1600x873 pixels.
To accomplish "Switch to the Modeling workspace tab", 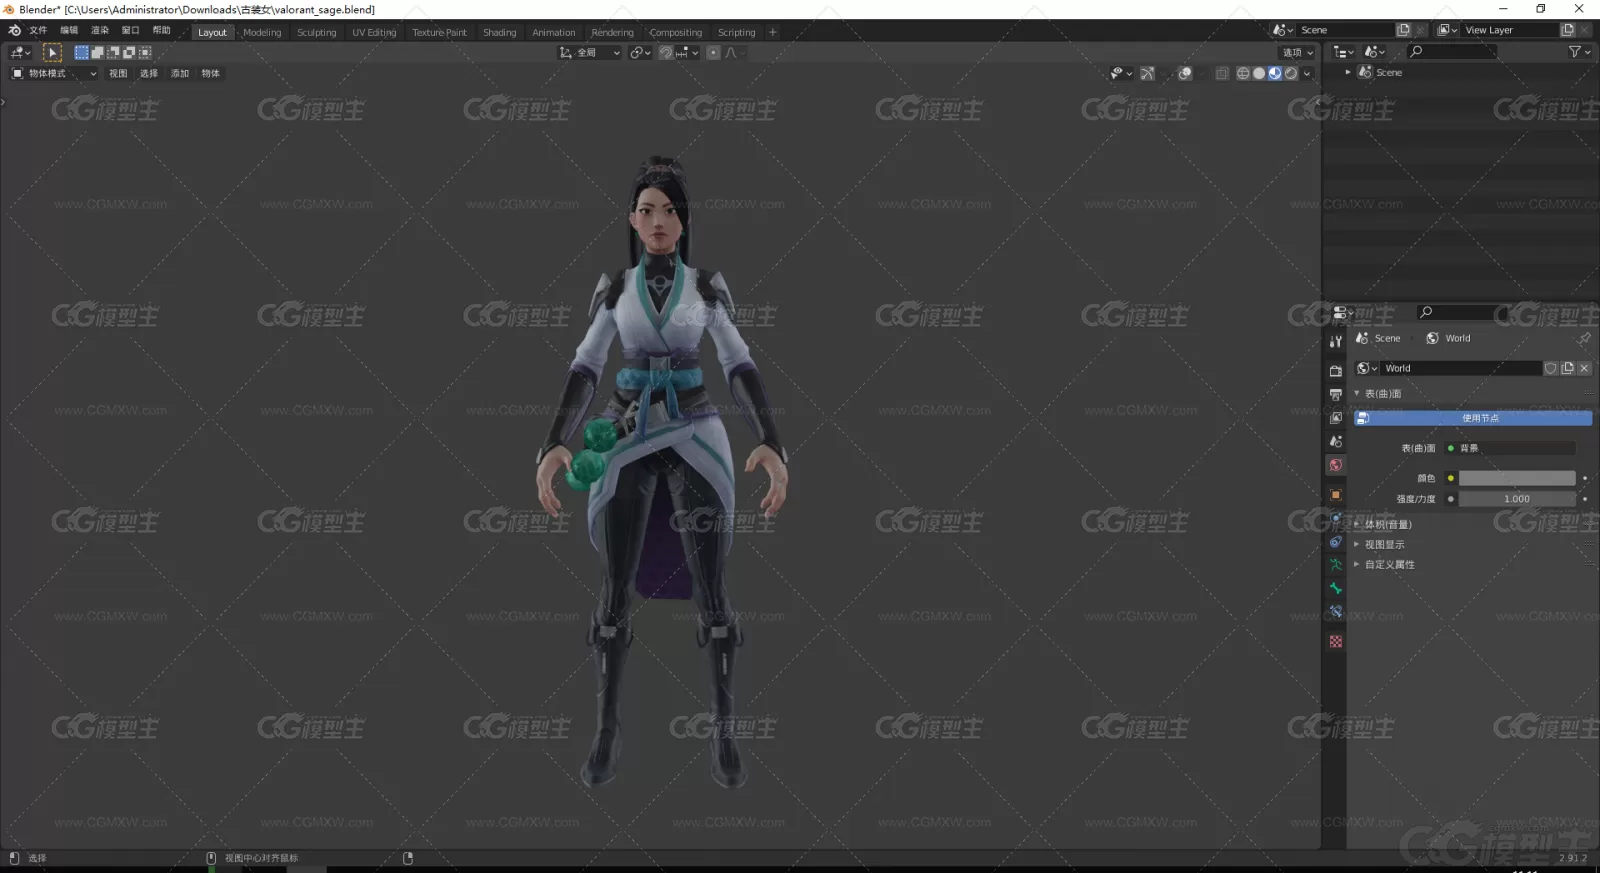I will tap(262, 33).
